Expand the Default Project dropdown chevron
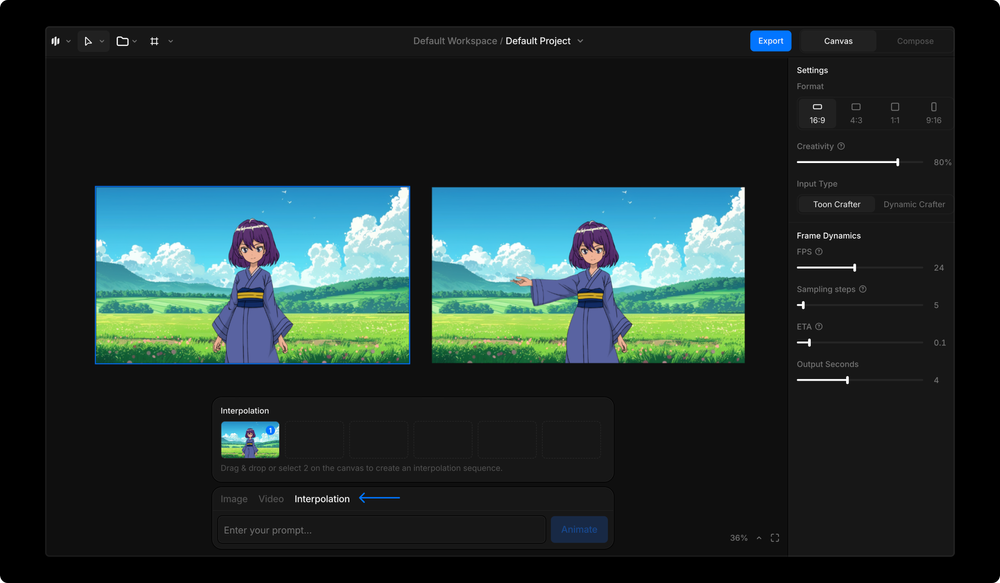 pyautogui.click(x=581, y=41)
